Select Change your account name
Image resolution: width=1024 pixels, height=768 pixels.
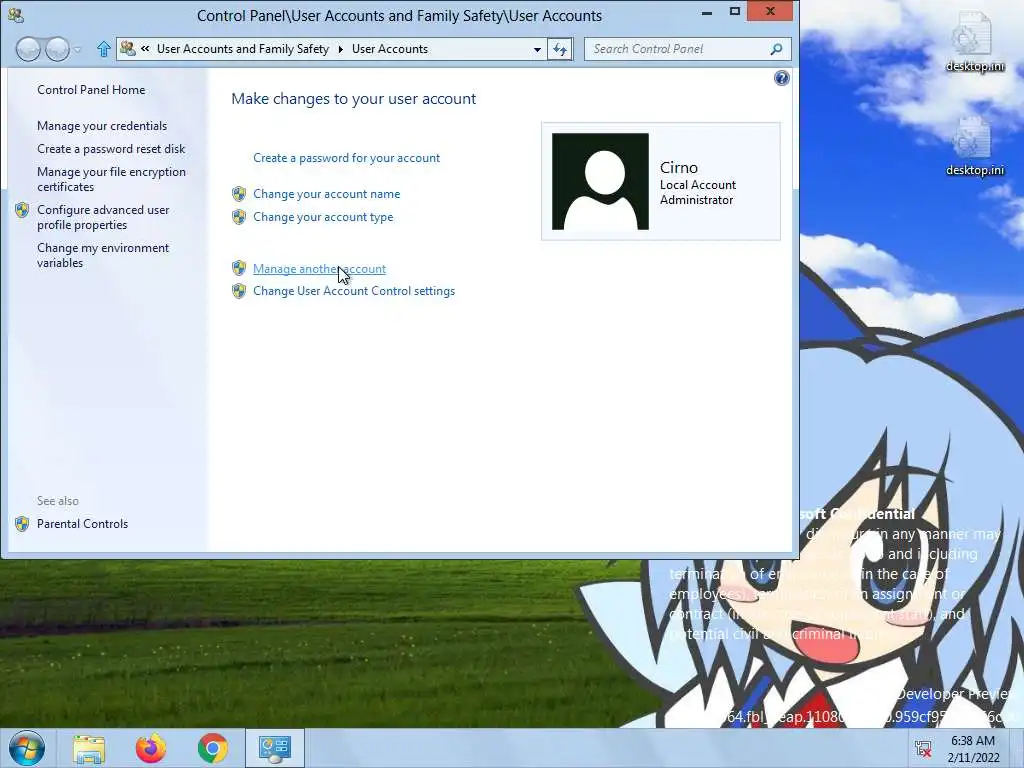(x=327, y=194)
